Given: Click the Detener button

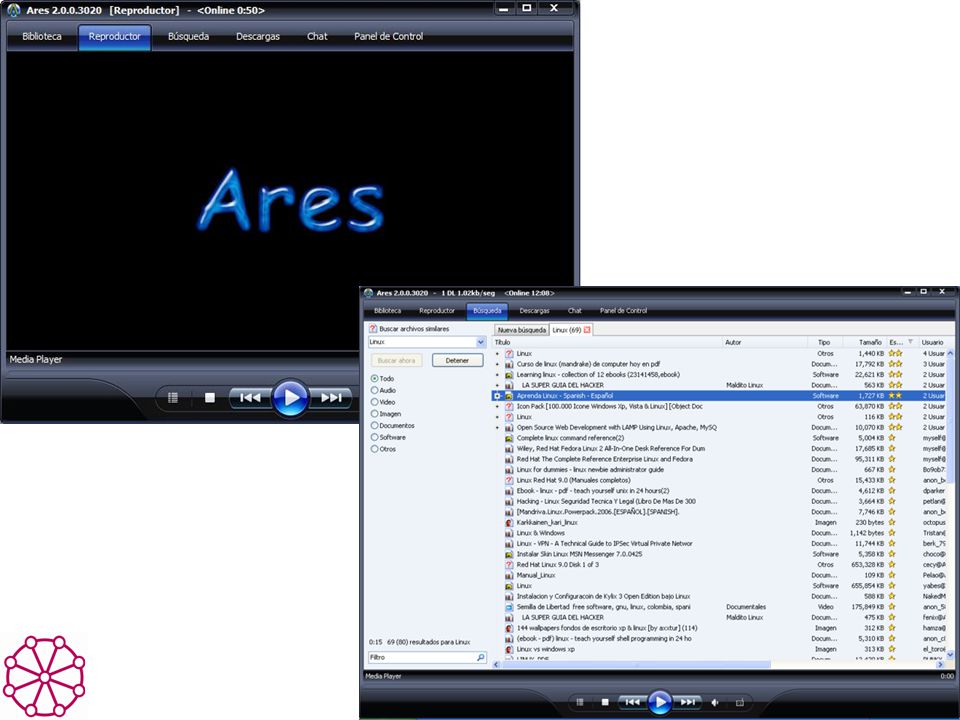Looking at the screenshot, I should pyautogui.click(x=457, y=360).
